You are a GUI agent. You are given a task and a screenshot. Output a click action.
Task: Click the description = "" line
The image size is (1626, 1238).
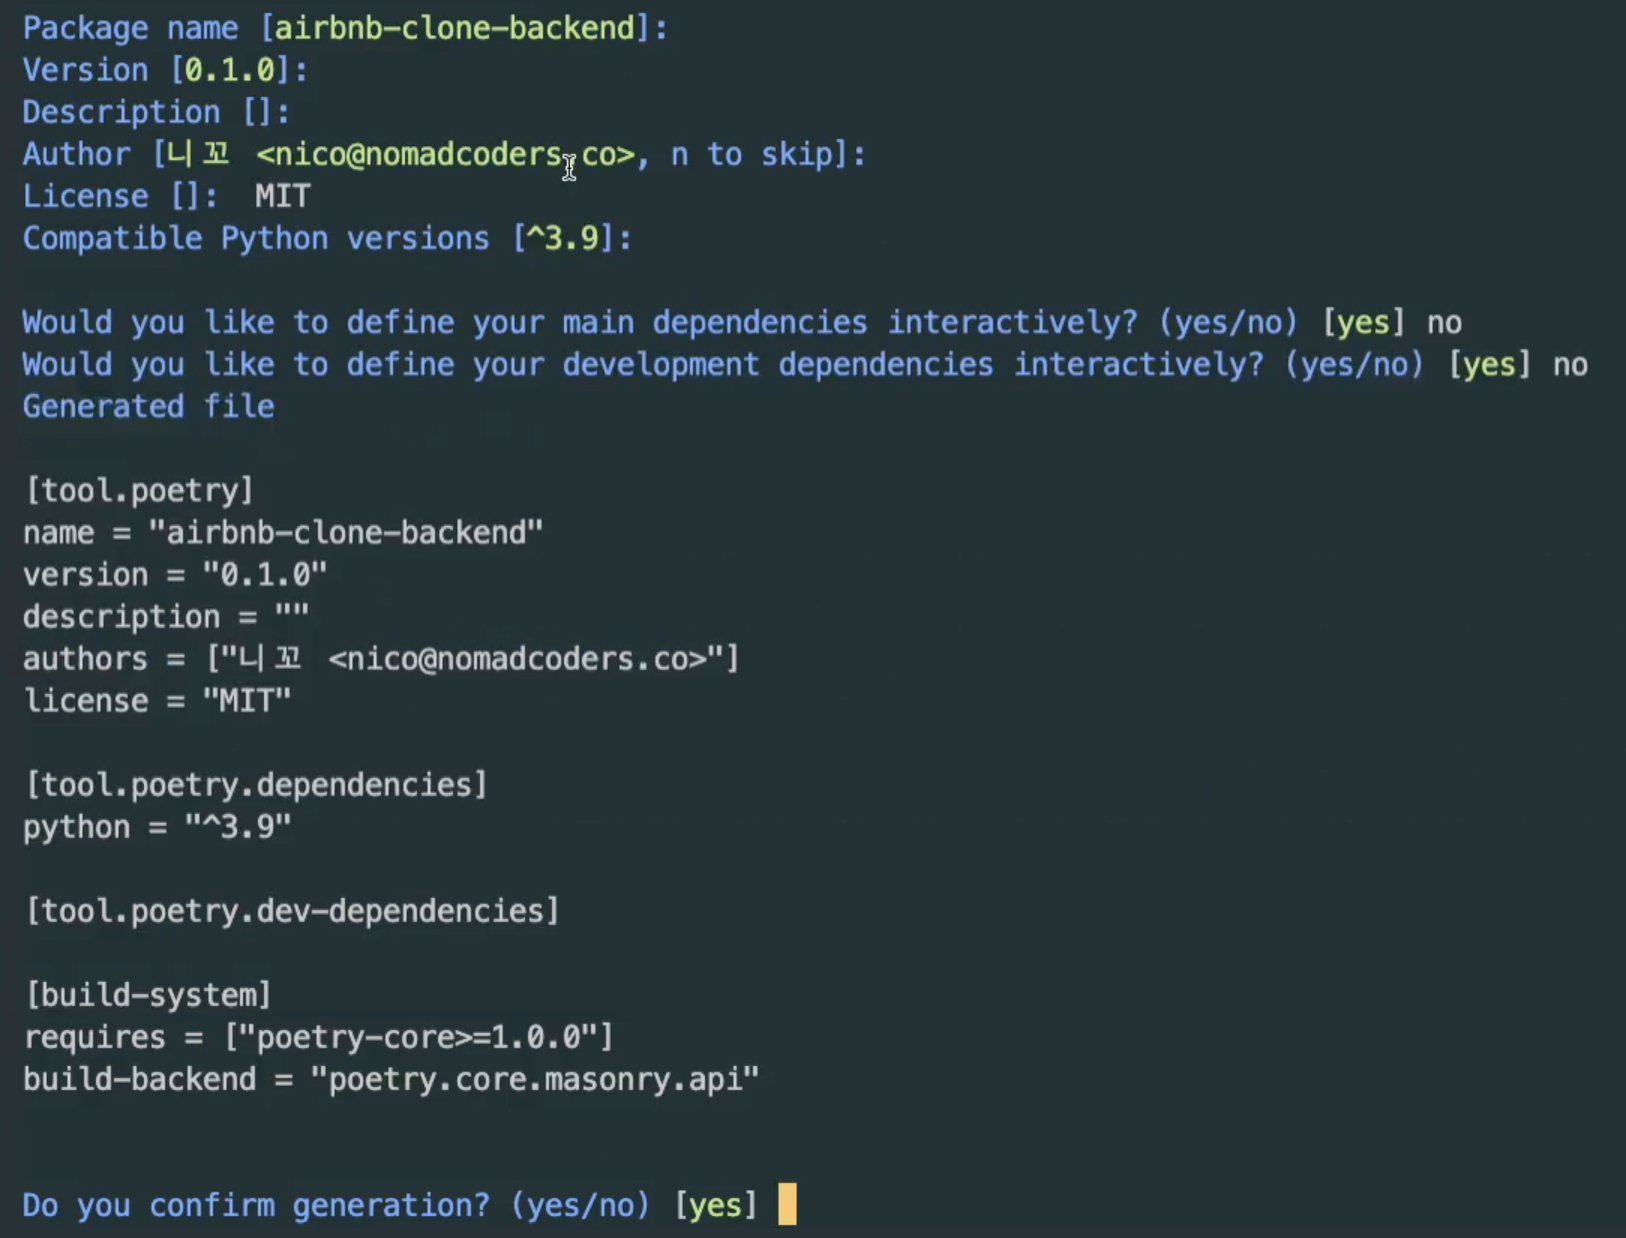(x=166, y=616)
